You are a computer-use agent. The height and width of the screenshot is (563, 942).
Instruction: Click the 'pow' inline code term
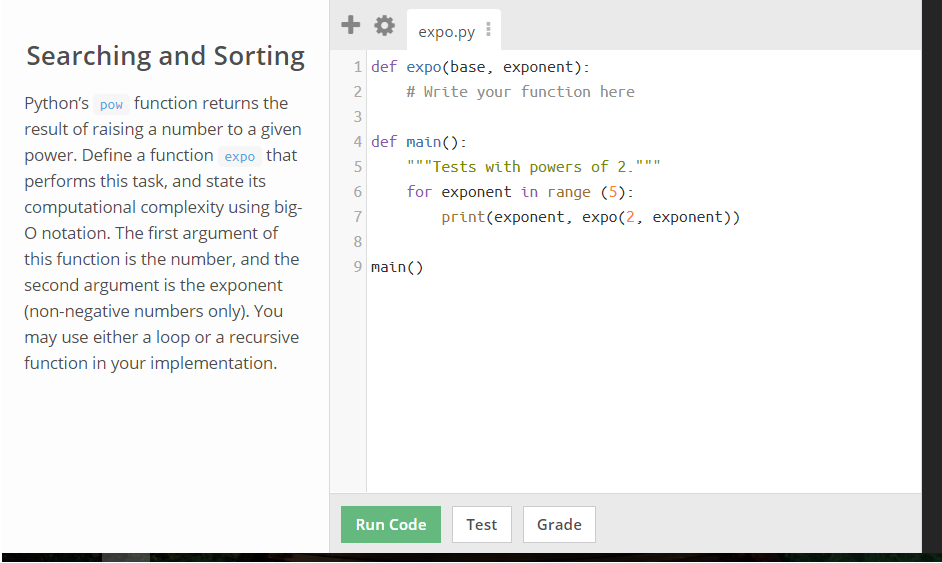(111, 105)
